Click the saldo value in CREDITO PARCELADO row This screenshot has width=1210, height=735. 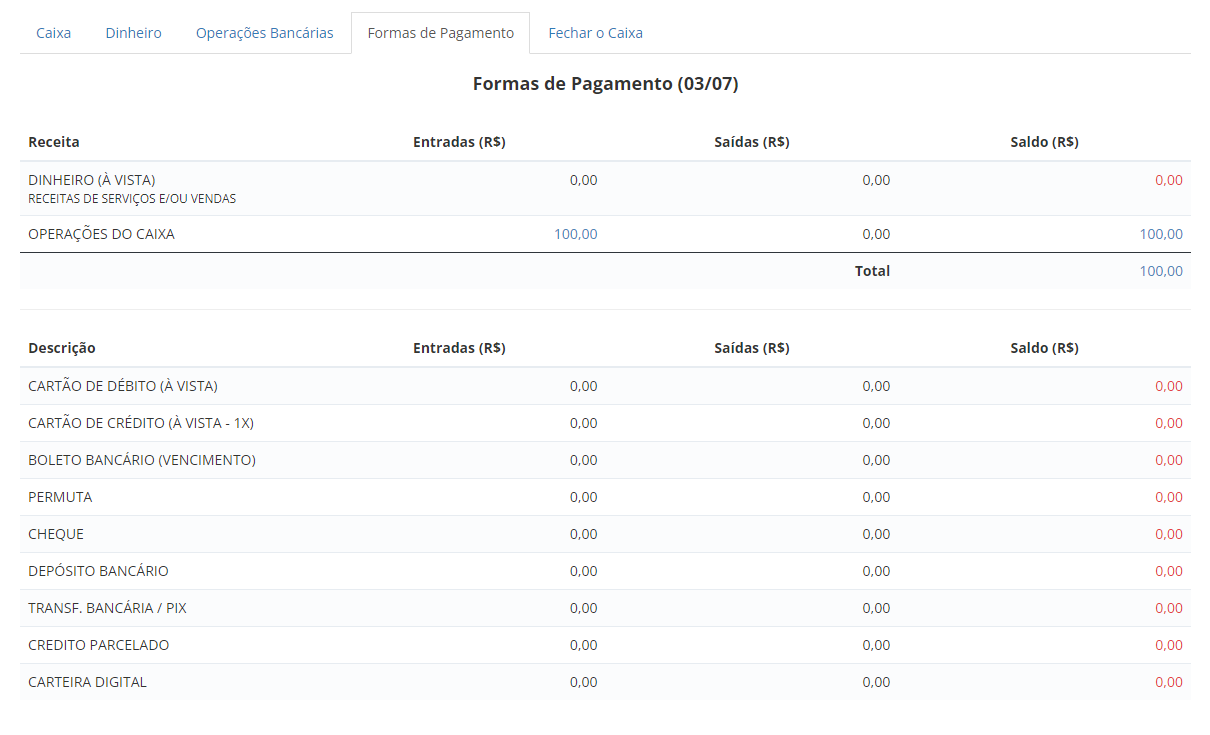1169,645
